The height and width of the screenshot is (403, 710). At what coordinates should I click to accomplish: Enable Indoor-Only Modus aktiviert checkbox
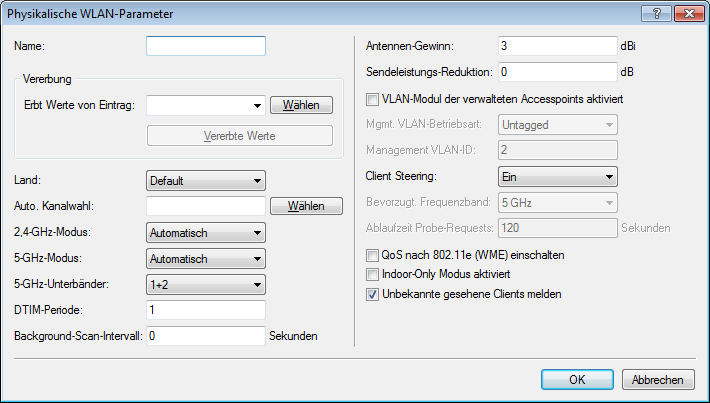(x=373, y=274)
